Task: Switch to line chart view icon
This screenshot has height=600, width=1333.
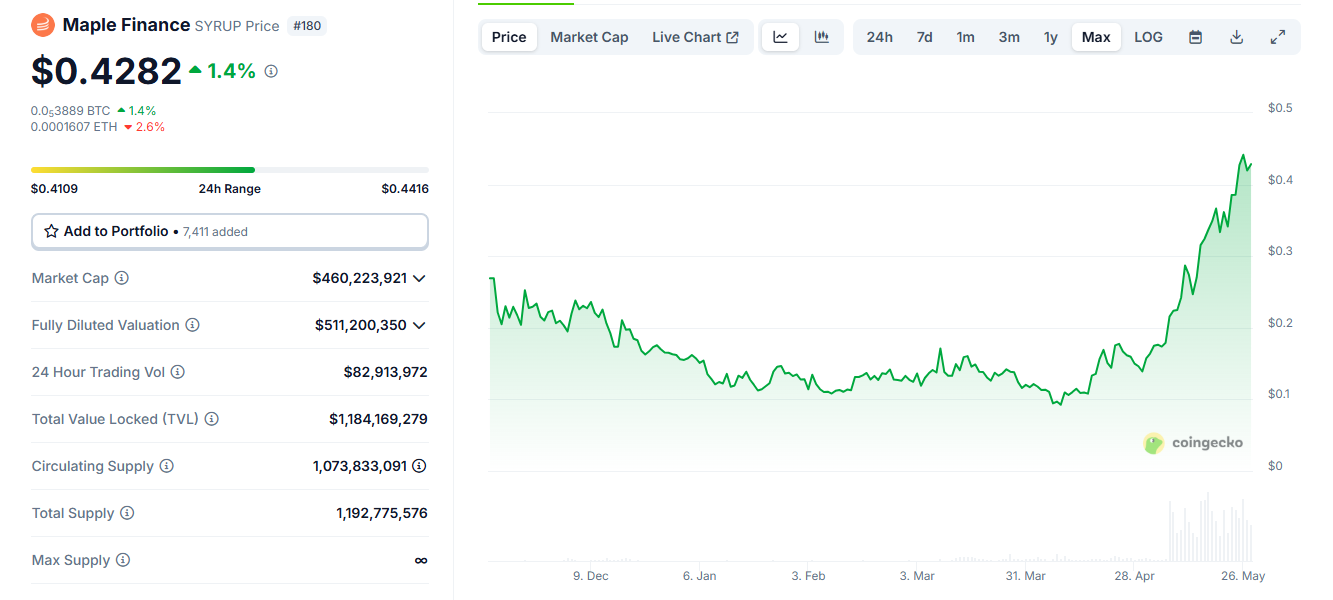Action: [780, 37]
